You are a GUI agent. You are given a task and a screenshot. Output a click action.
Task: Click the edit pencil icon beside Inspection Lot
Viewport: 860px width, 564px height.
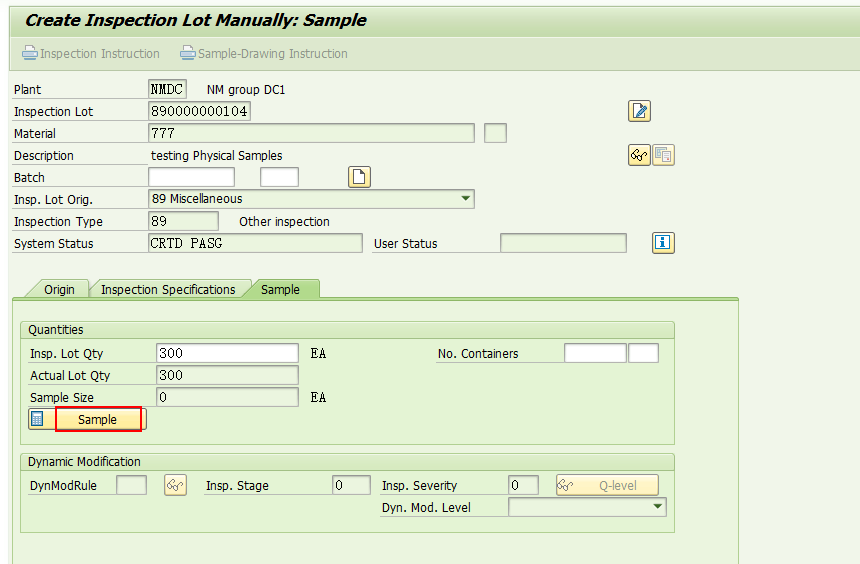[x=639, y=111]
